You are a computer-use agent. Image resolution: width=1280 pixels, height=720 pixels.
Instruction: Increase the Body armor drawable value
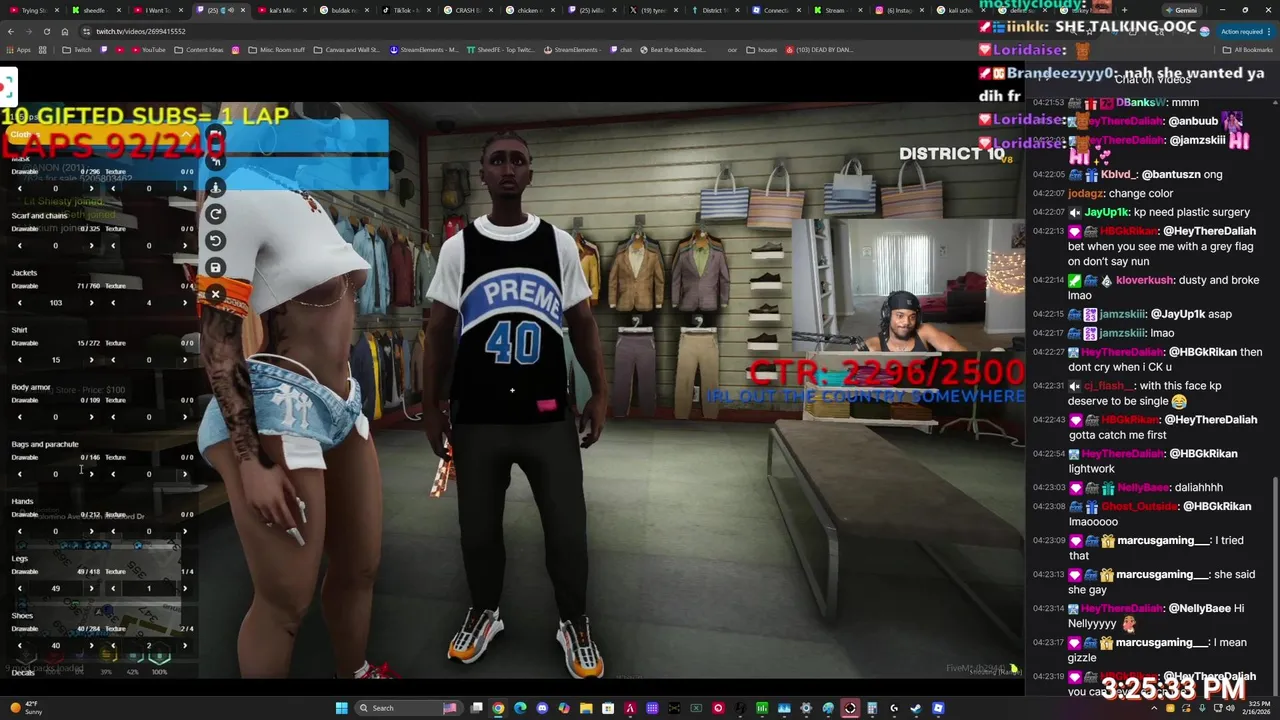point(91,417)
